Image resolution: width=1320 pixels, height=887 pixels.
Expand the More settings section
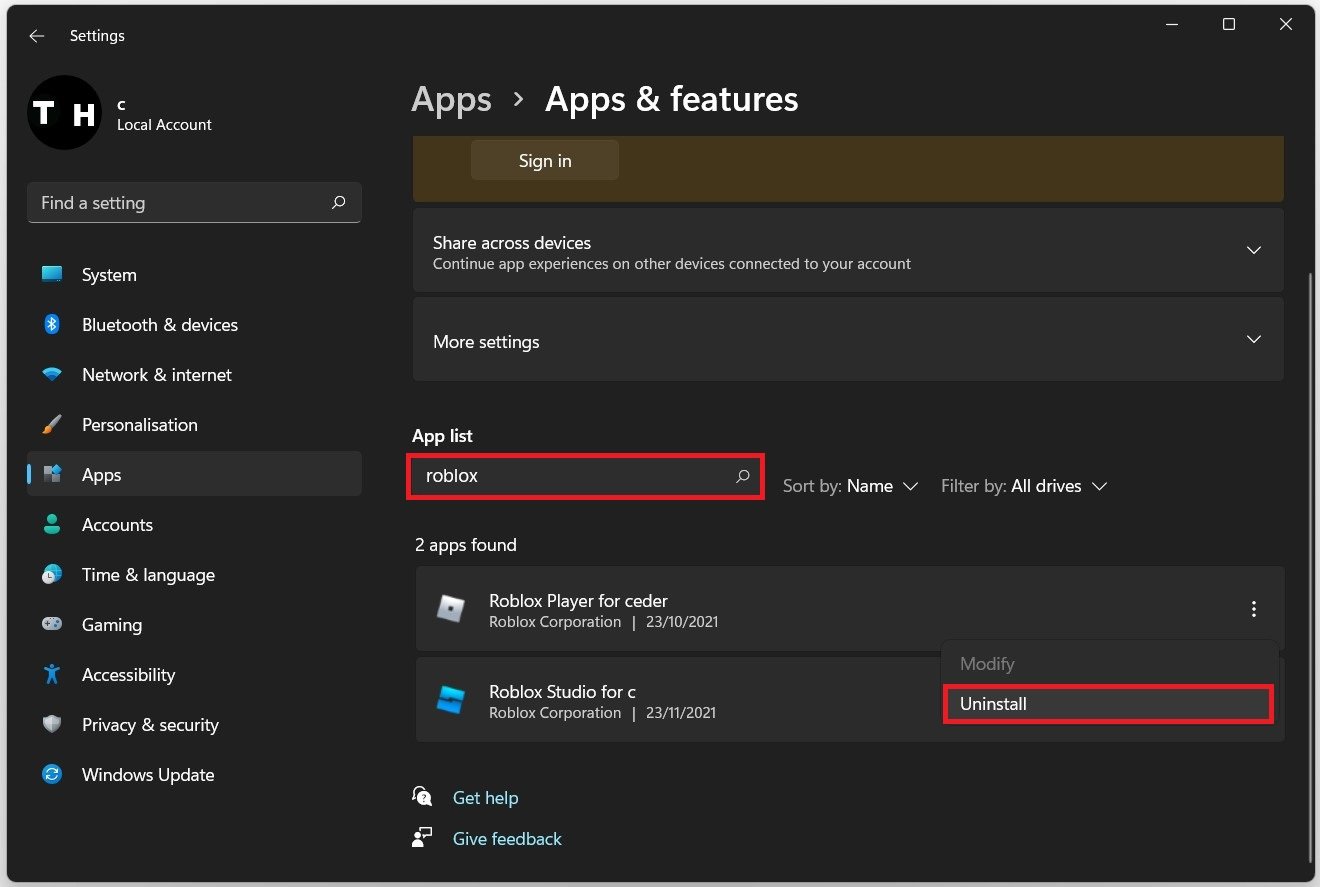pos(1253,340)
